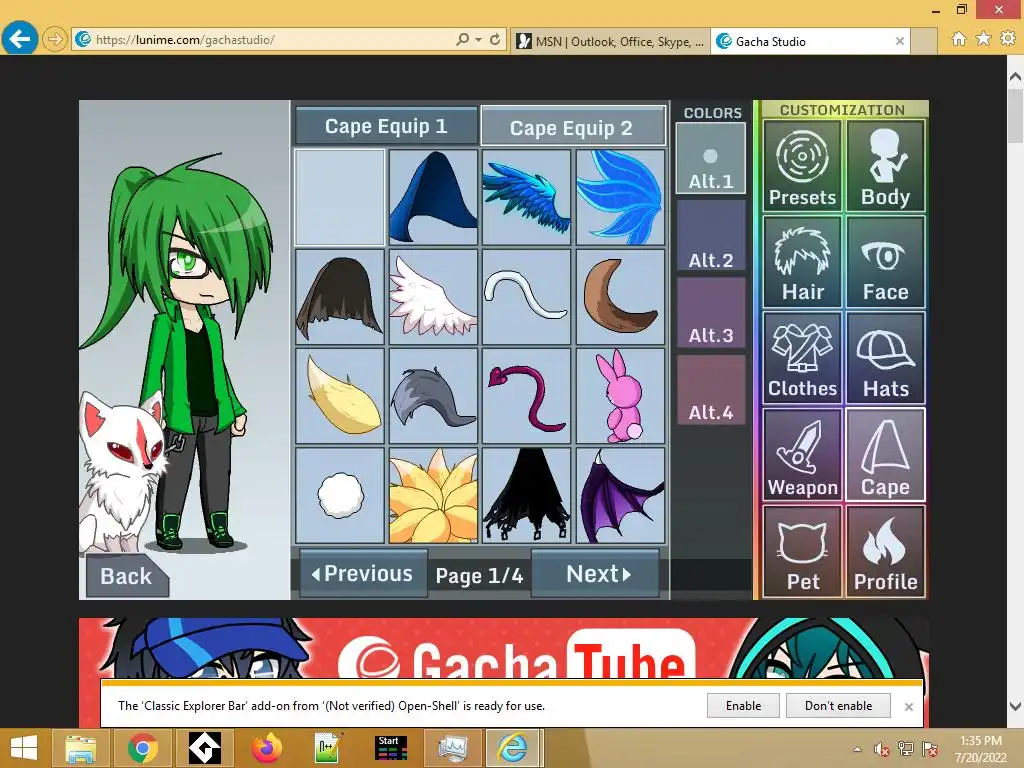1024x768 pixels.
Task: Open the Pet customization category
Action: pyautogui.click(x=802, y=551)
